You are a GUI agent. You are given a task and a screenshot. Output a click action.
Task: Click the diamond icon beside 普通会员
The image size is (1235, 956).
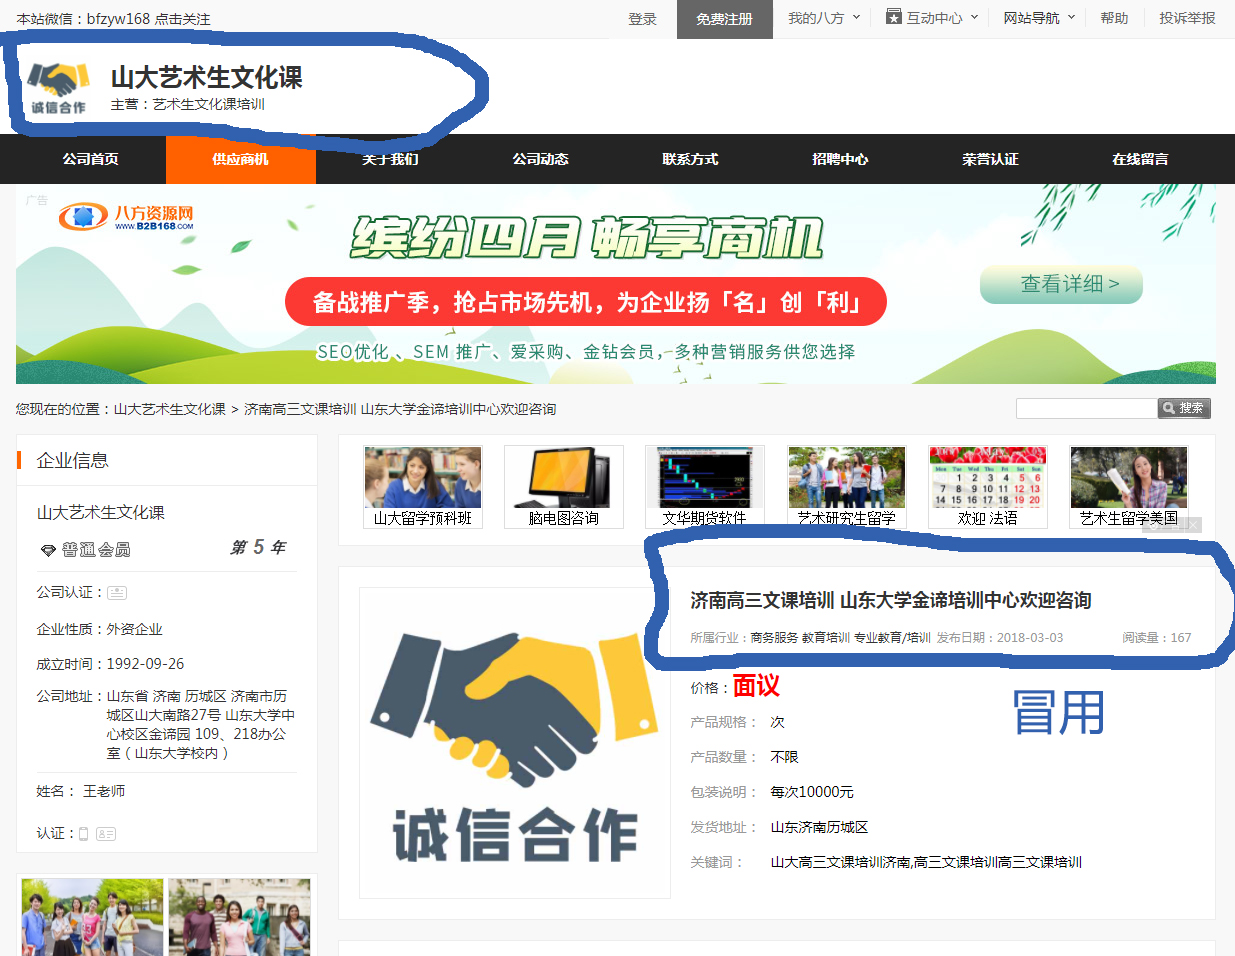coord(48,550)
